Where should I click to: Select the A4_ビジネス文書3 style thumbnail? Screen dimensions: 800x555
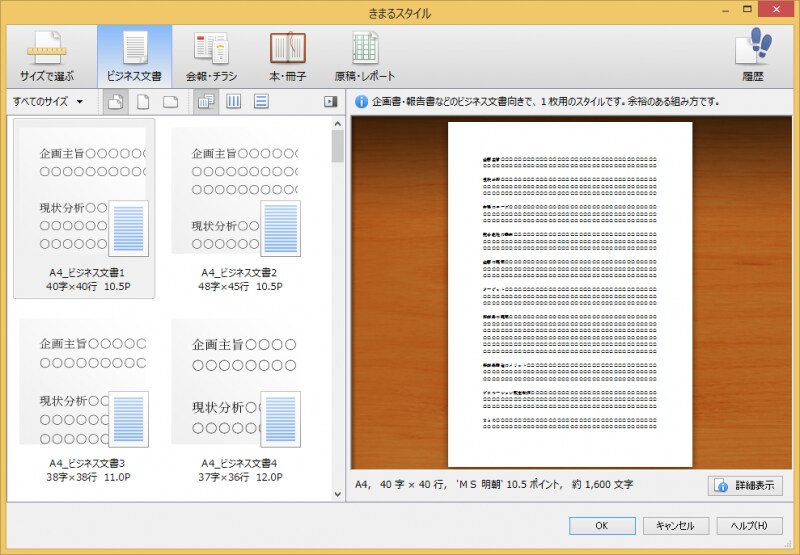click(84, 400)
